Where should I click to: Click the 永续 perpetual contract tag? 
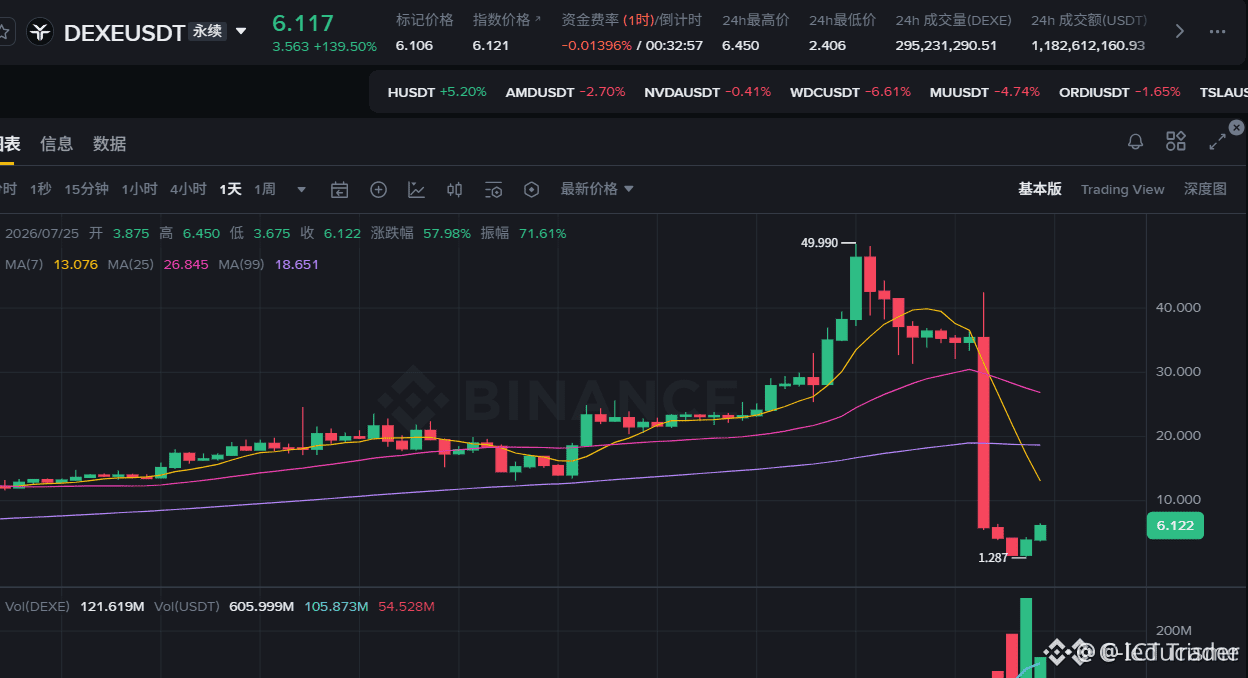207,32
